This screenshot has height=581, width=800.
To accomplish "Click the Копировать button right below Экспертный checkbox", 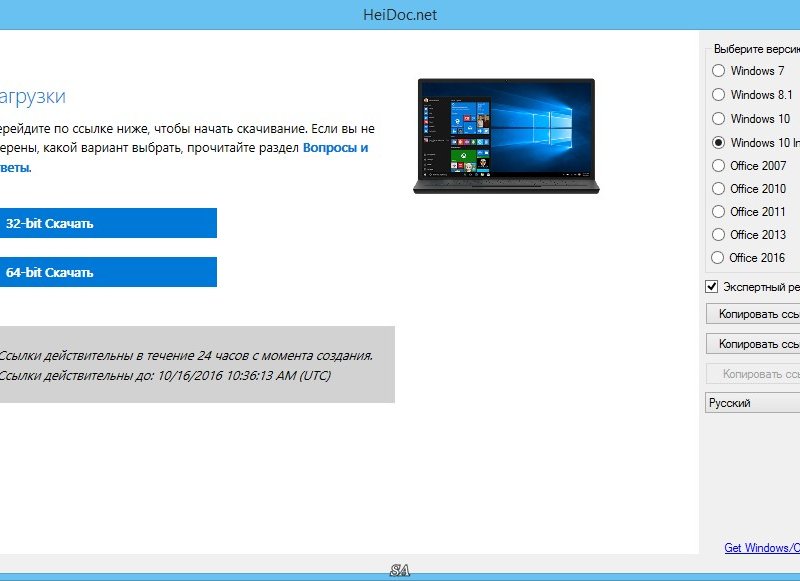I will point(753,314).
